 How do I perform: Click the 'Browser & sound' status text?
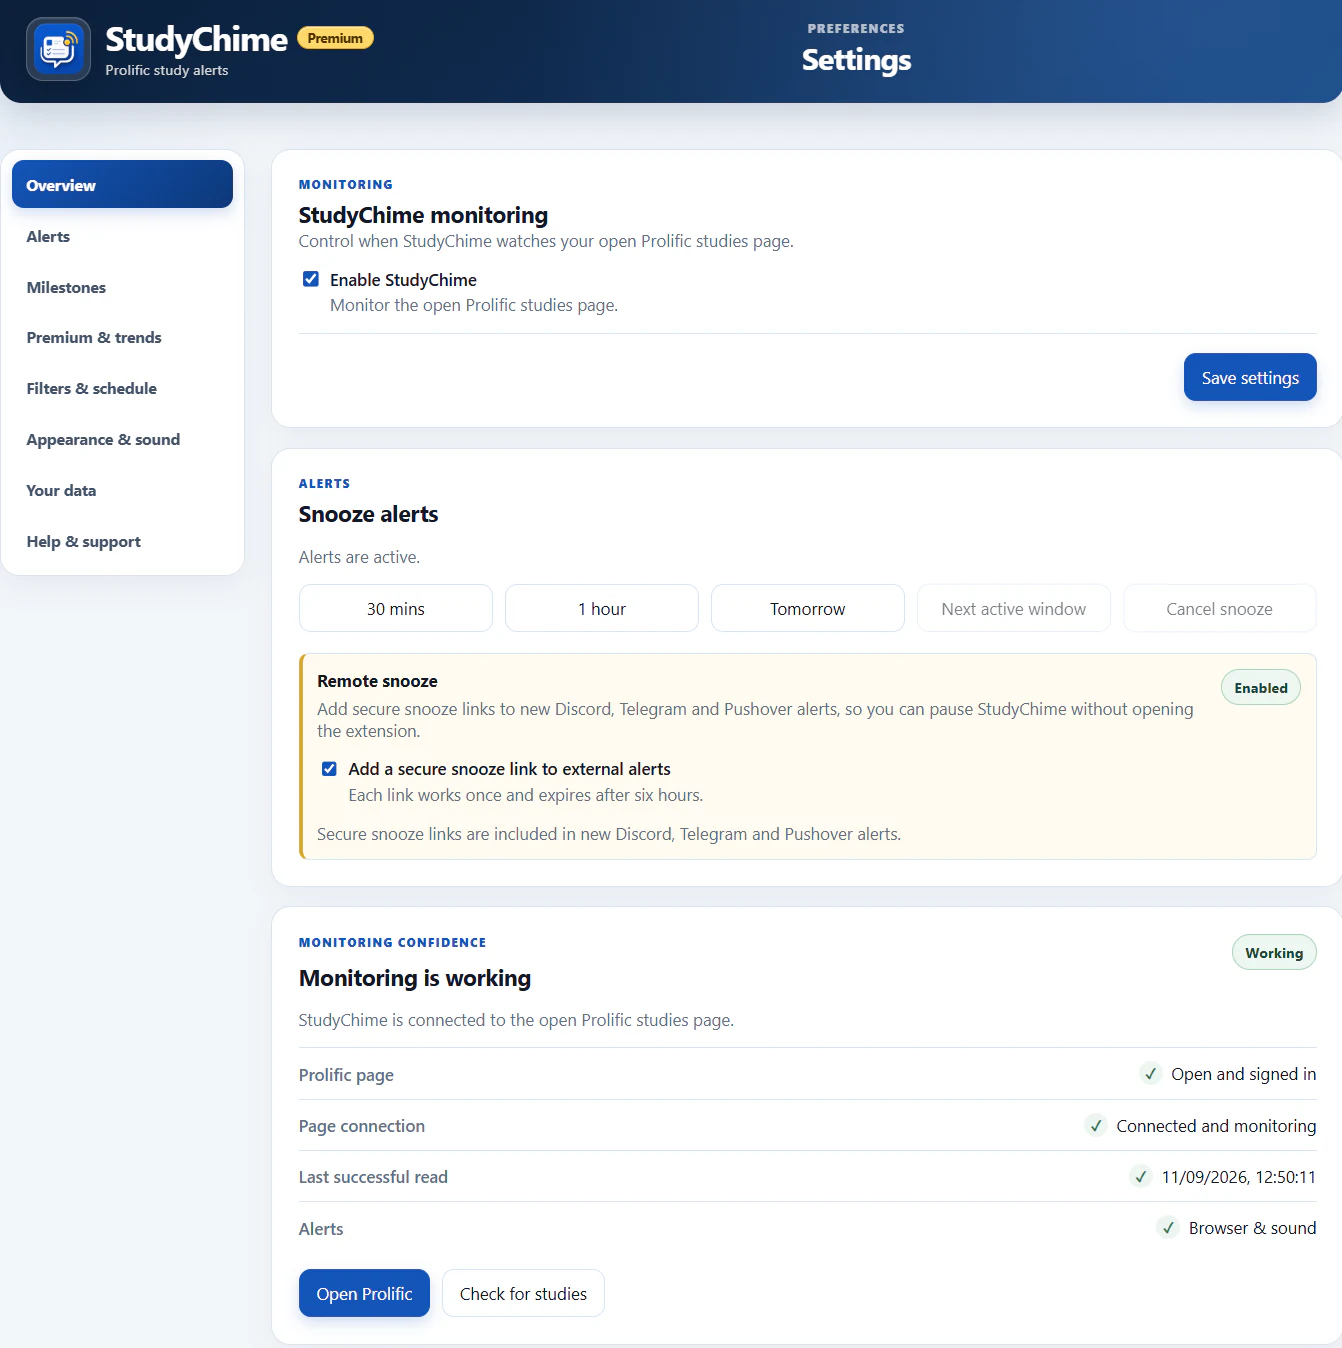click(1253, 1228)
